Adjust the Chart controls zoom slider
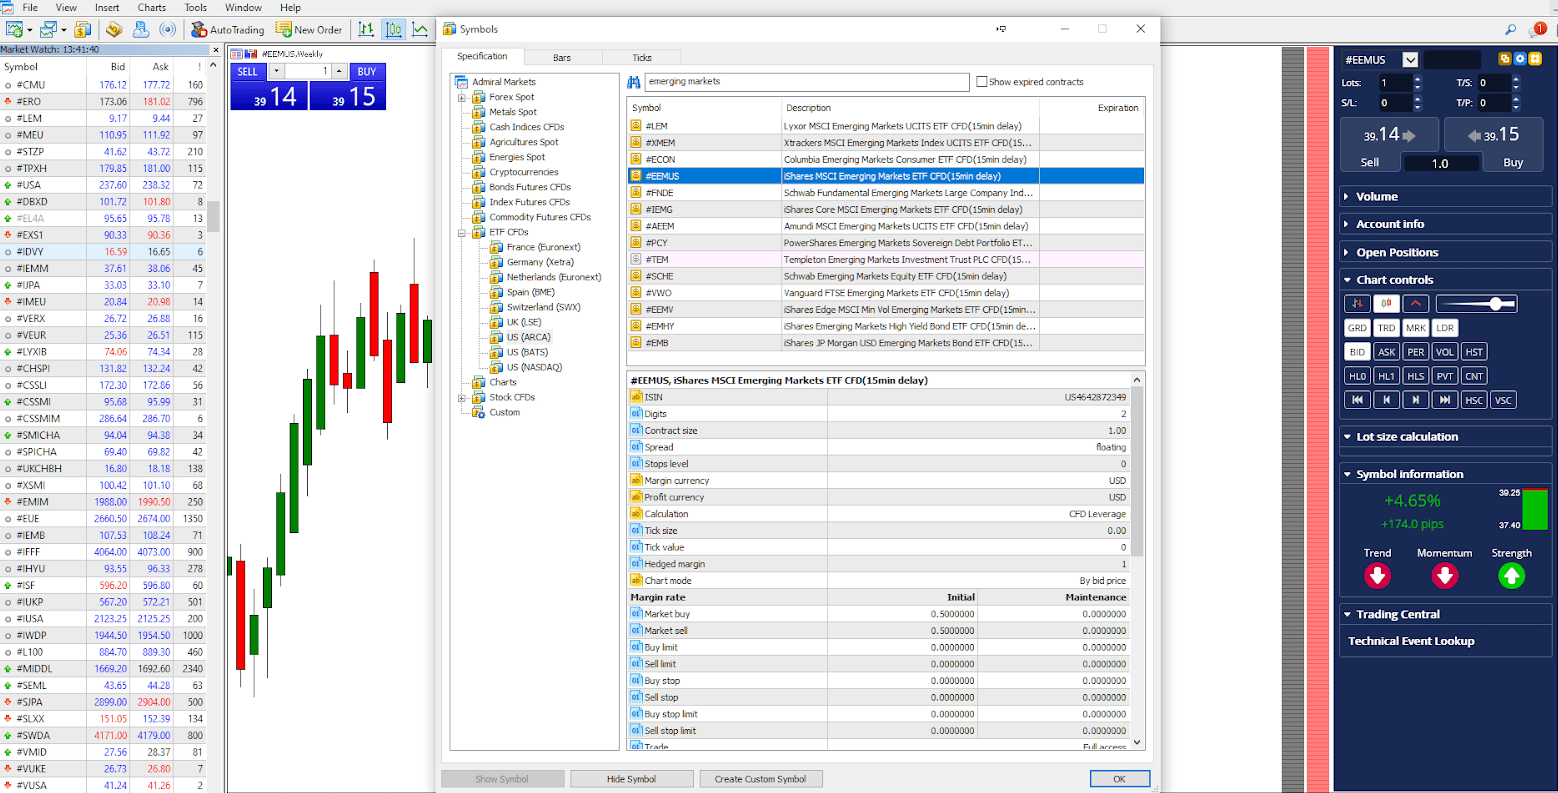Viewport: 1558px width, 793px height. pos(1477,303)
